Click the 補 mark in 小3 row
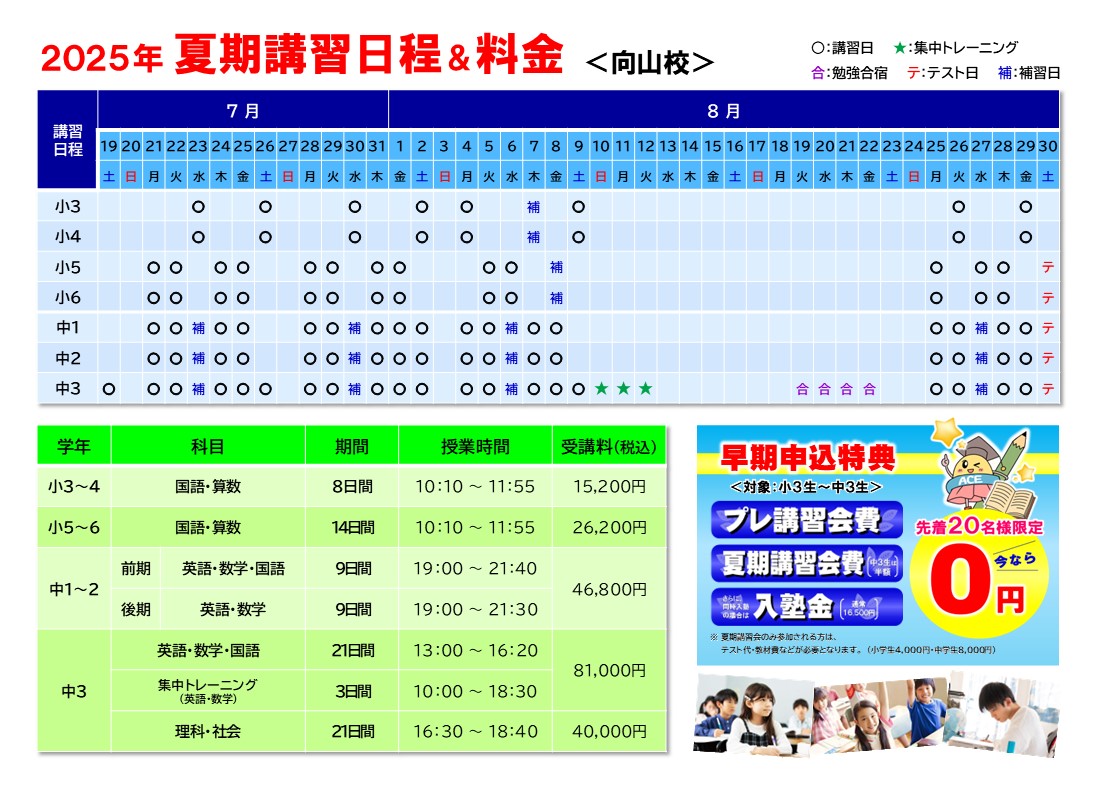 click(x=533, y=207)
